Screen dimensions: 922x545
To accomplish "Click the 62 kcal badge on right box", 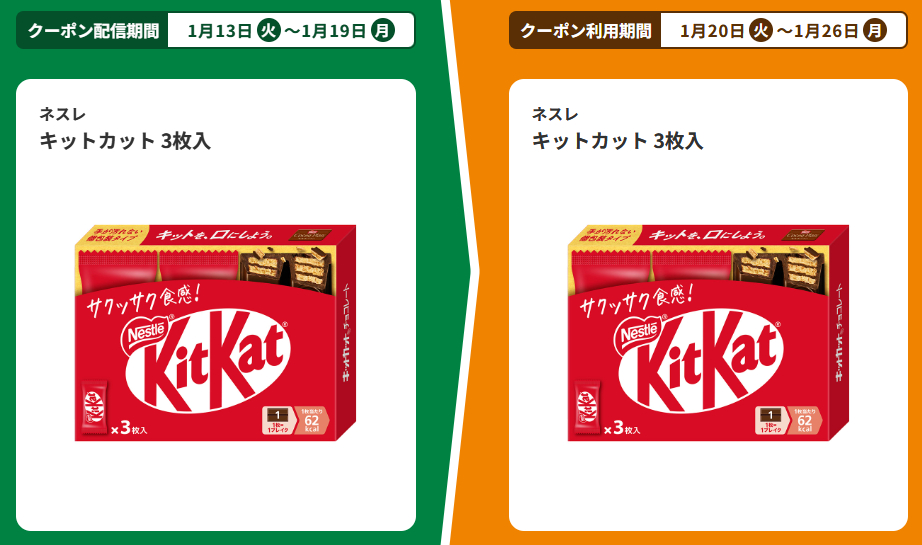I will [x=805, y=420].
